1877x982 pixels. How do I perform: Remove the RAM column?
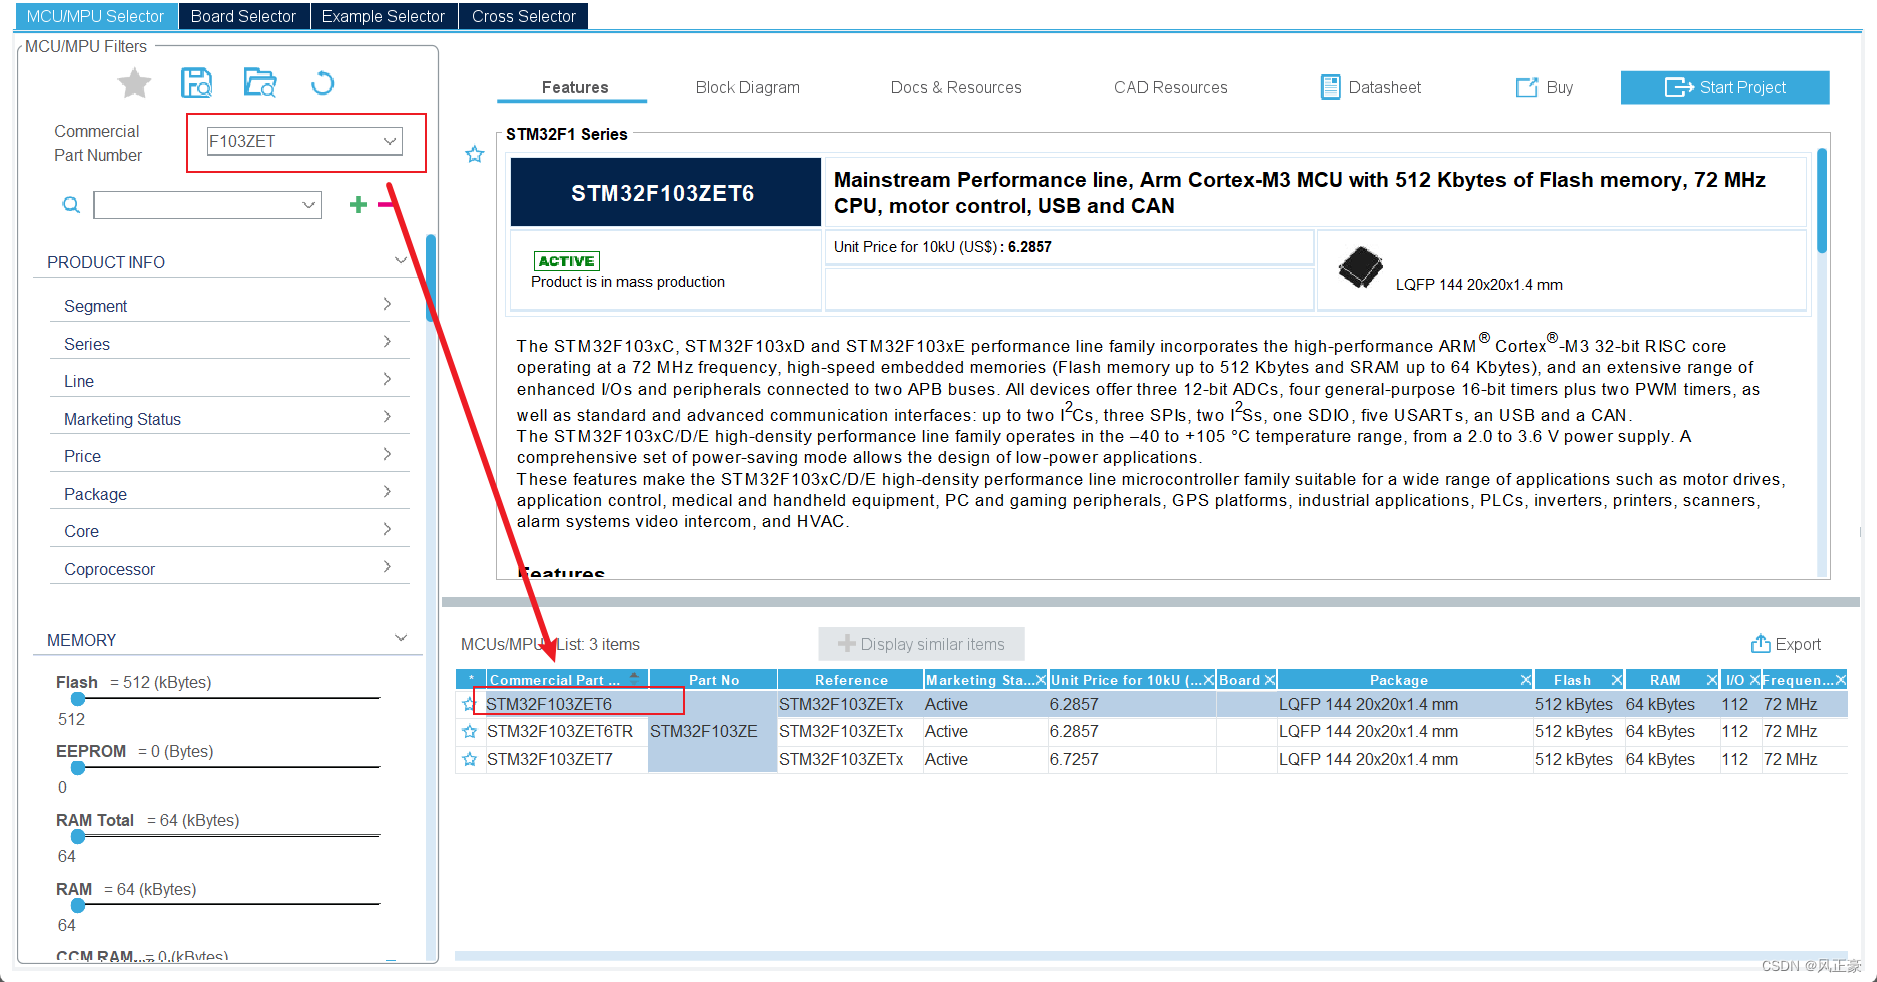click(1711, 680)
